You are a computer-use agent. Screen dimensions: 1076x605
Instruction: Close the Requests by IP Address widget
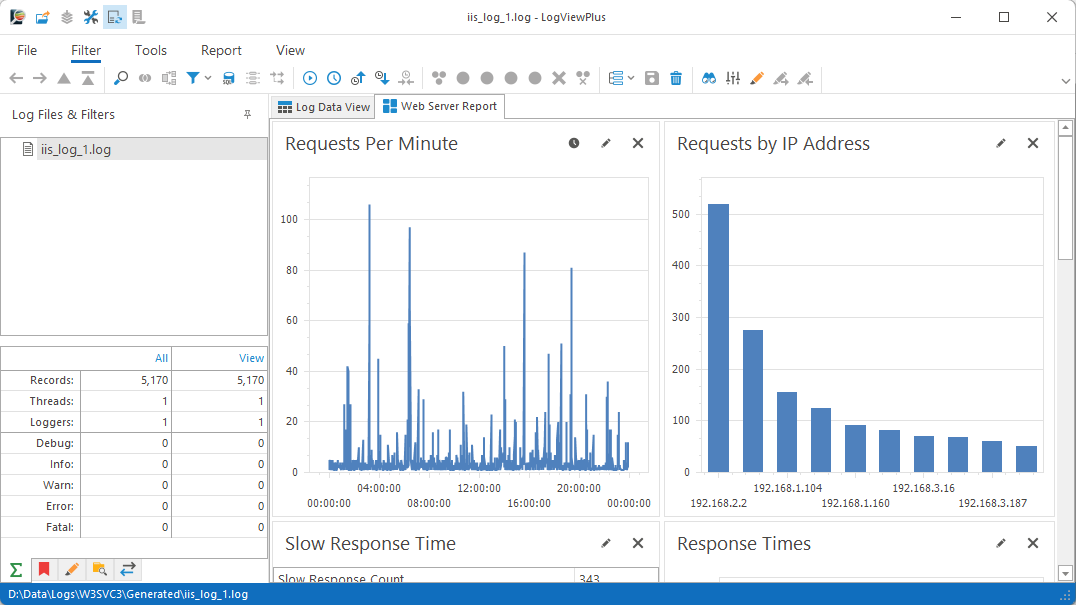[x=1033, y=143]
